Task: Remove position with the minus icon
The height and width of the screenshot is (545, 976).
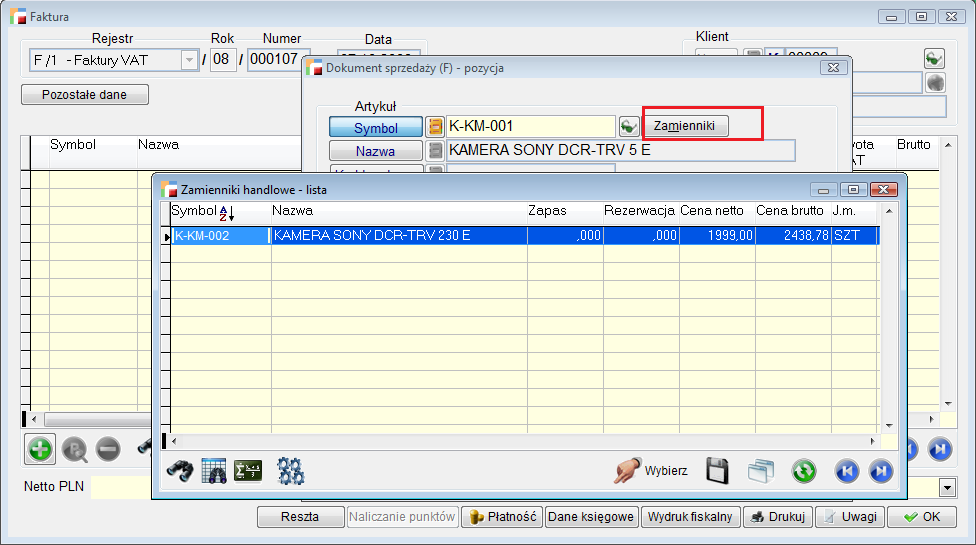Action: click(108, 449)
